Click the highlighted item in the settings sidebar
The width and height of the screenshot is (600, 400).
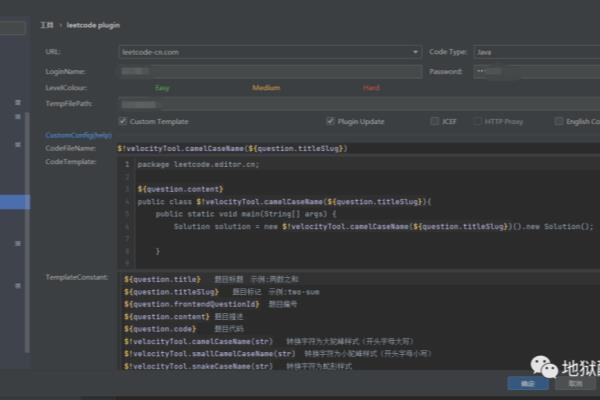point(15,202)
